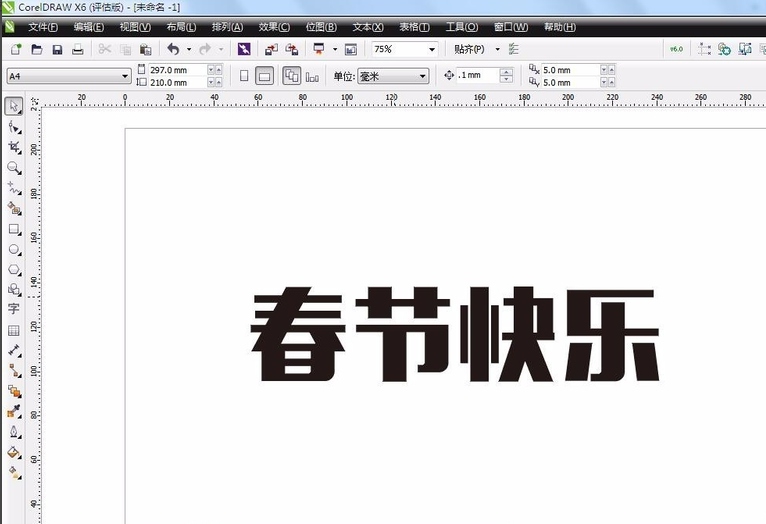Switch page to landscape orientation
The height and width of the screenshot is (524, 766).
coord(264,76)
